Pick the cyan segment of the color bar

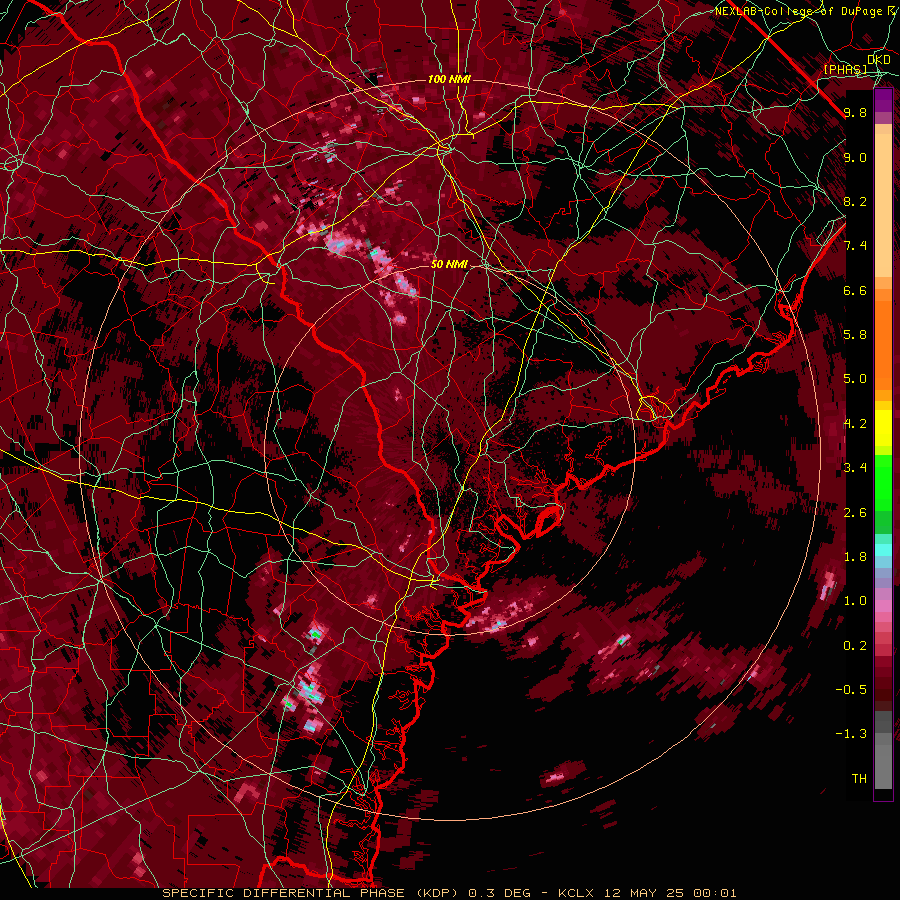point(883,550)
